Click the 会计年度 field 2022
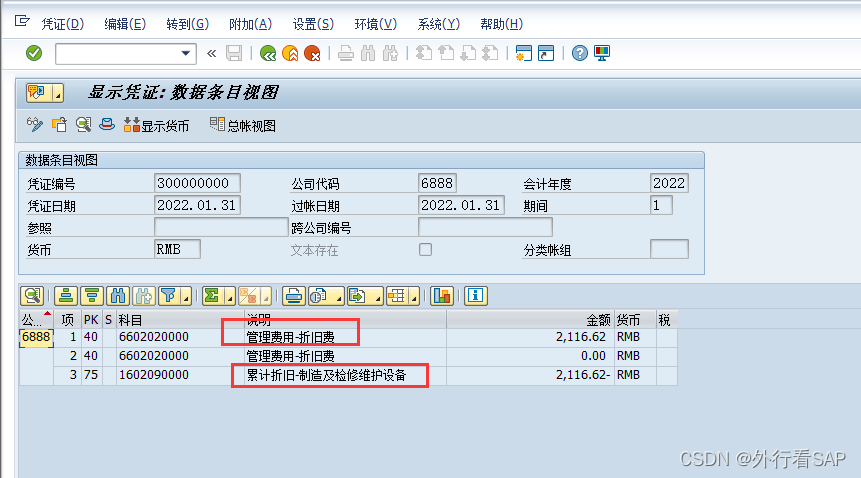The image size is (861, 478). tap(669, 183)
